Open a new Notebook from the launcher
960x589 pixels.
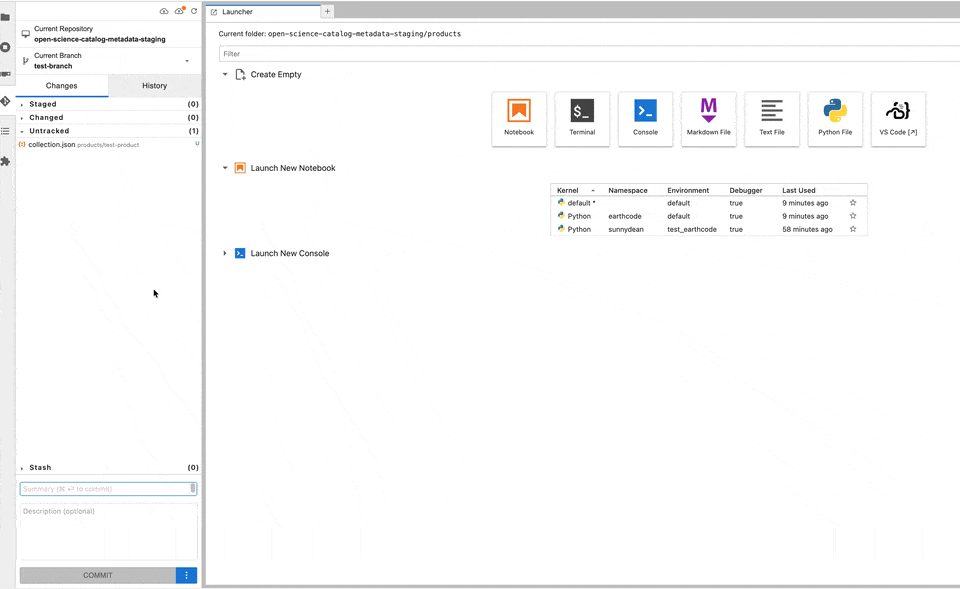click(x=519, y=119)
